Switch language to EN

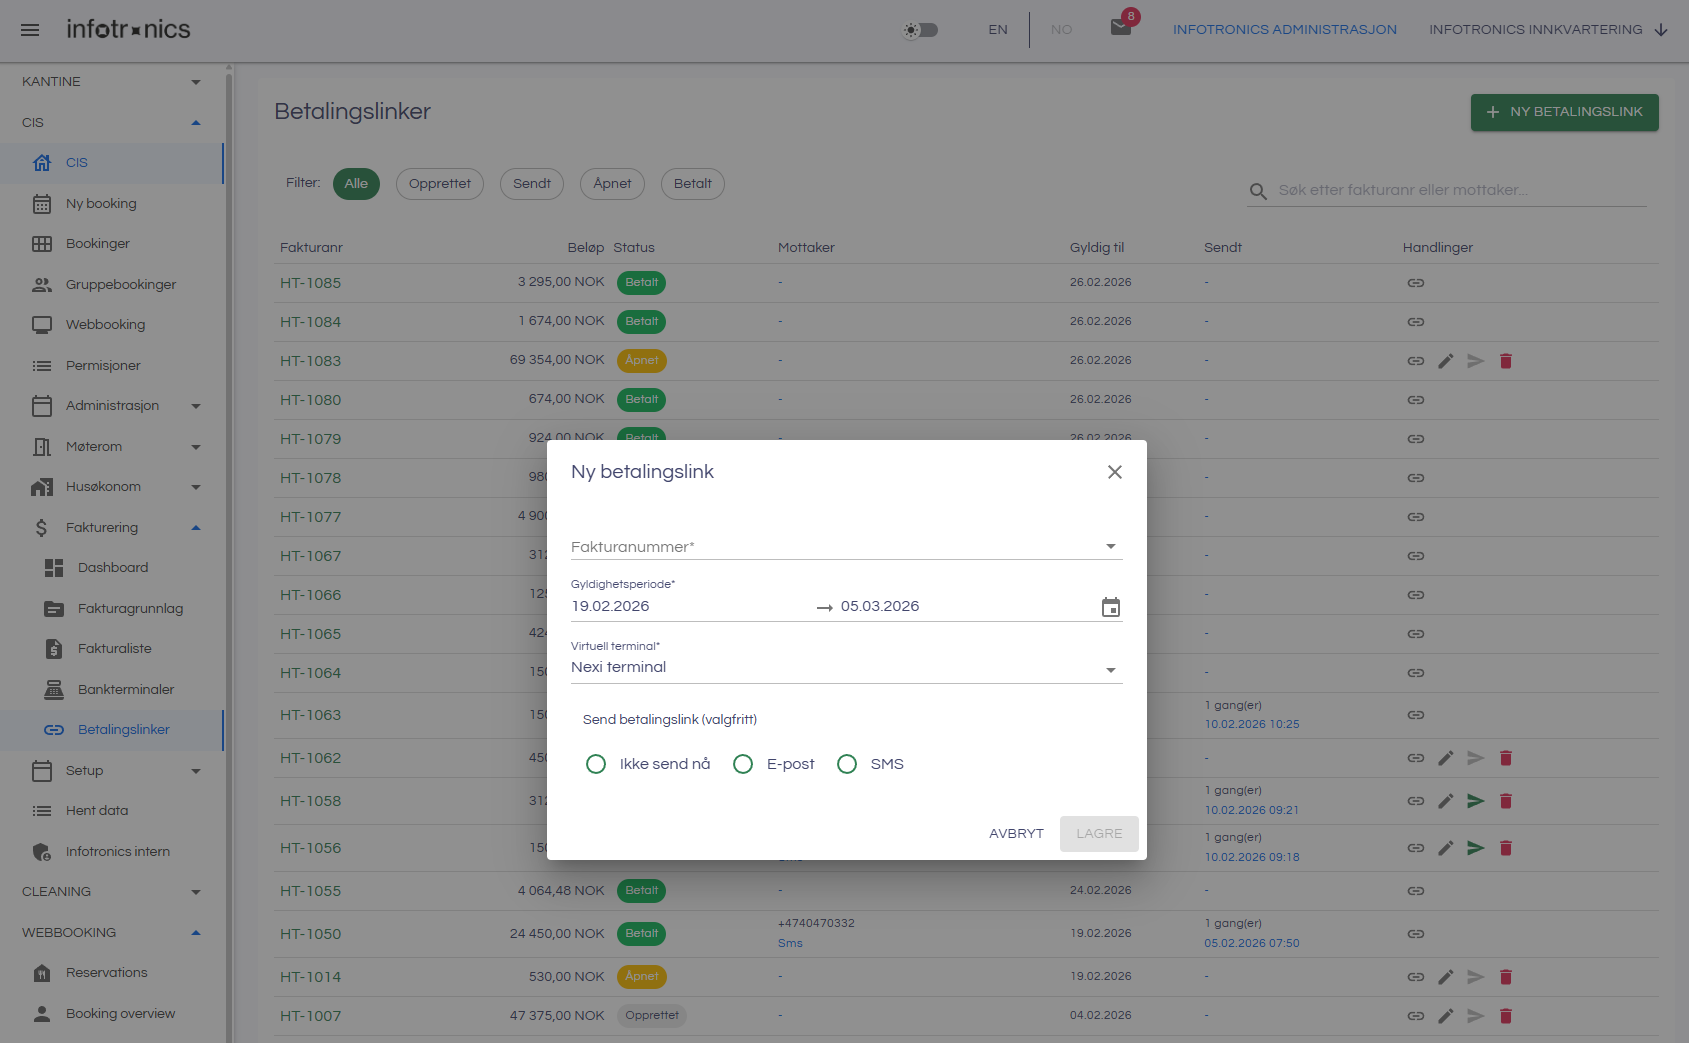point(998,30)
